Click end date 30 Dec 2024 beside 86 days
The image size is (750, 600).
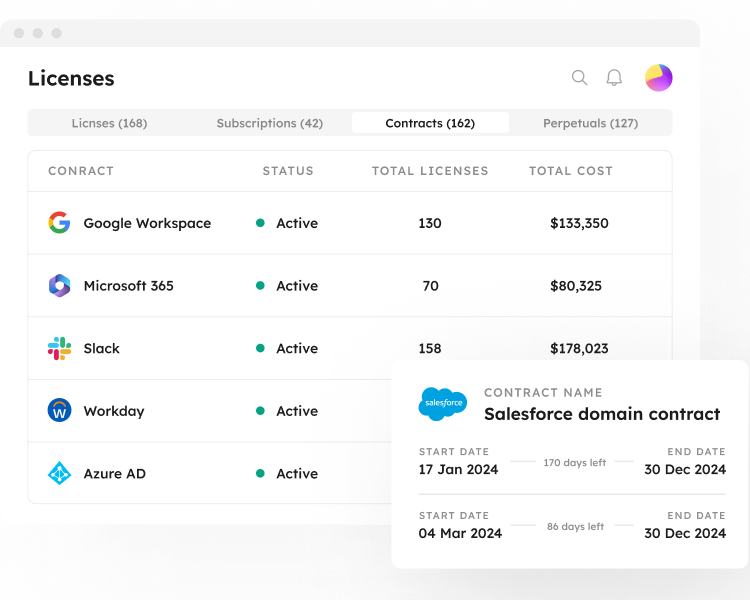pyautogui.click(x=685, y=533)
